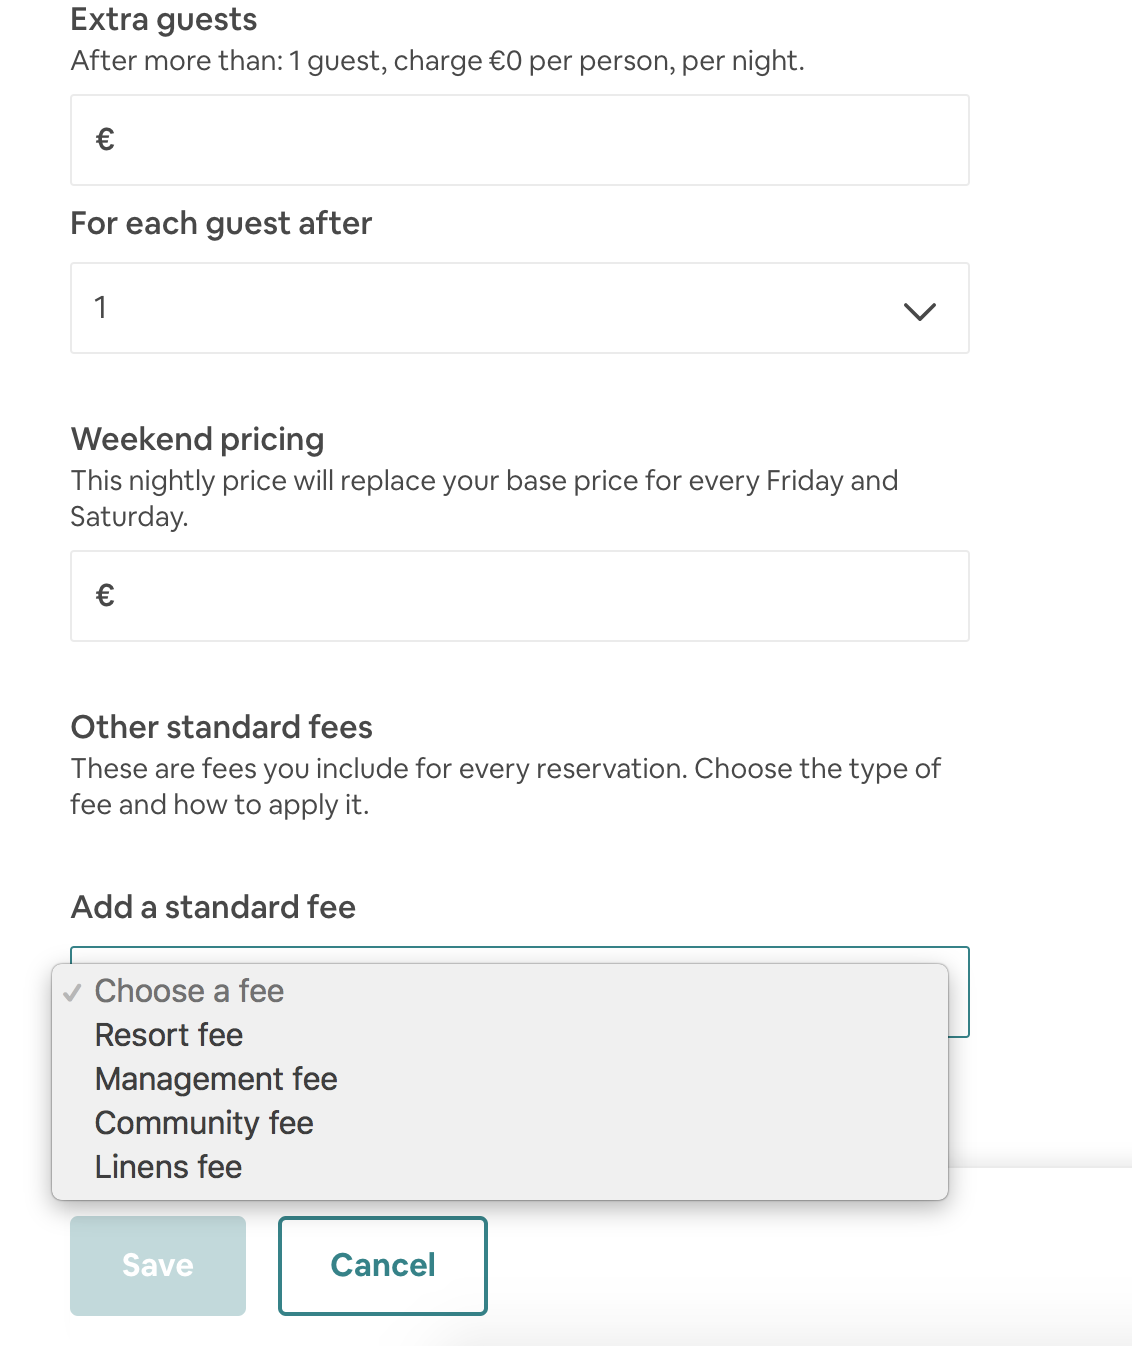Click the euro symbol in Weekend pricing field
This screenshot has width=1132, height=1346.
pos(104,595)
